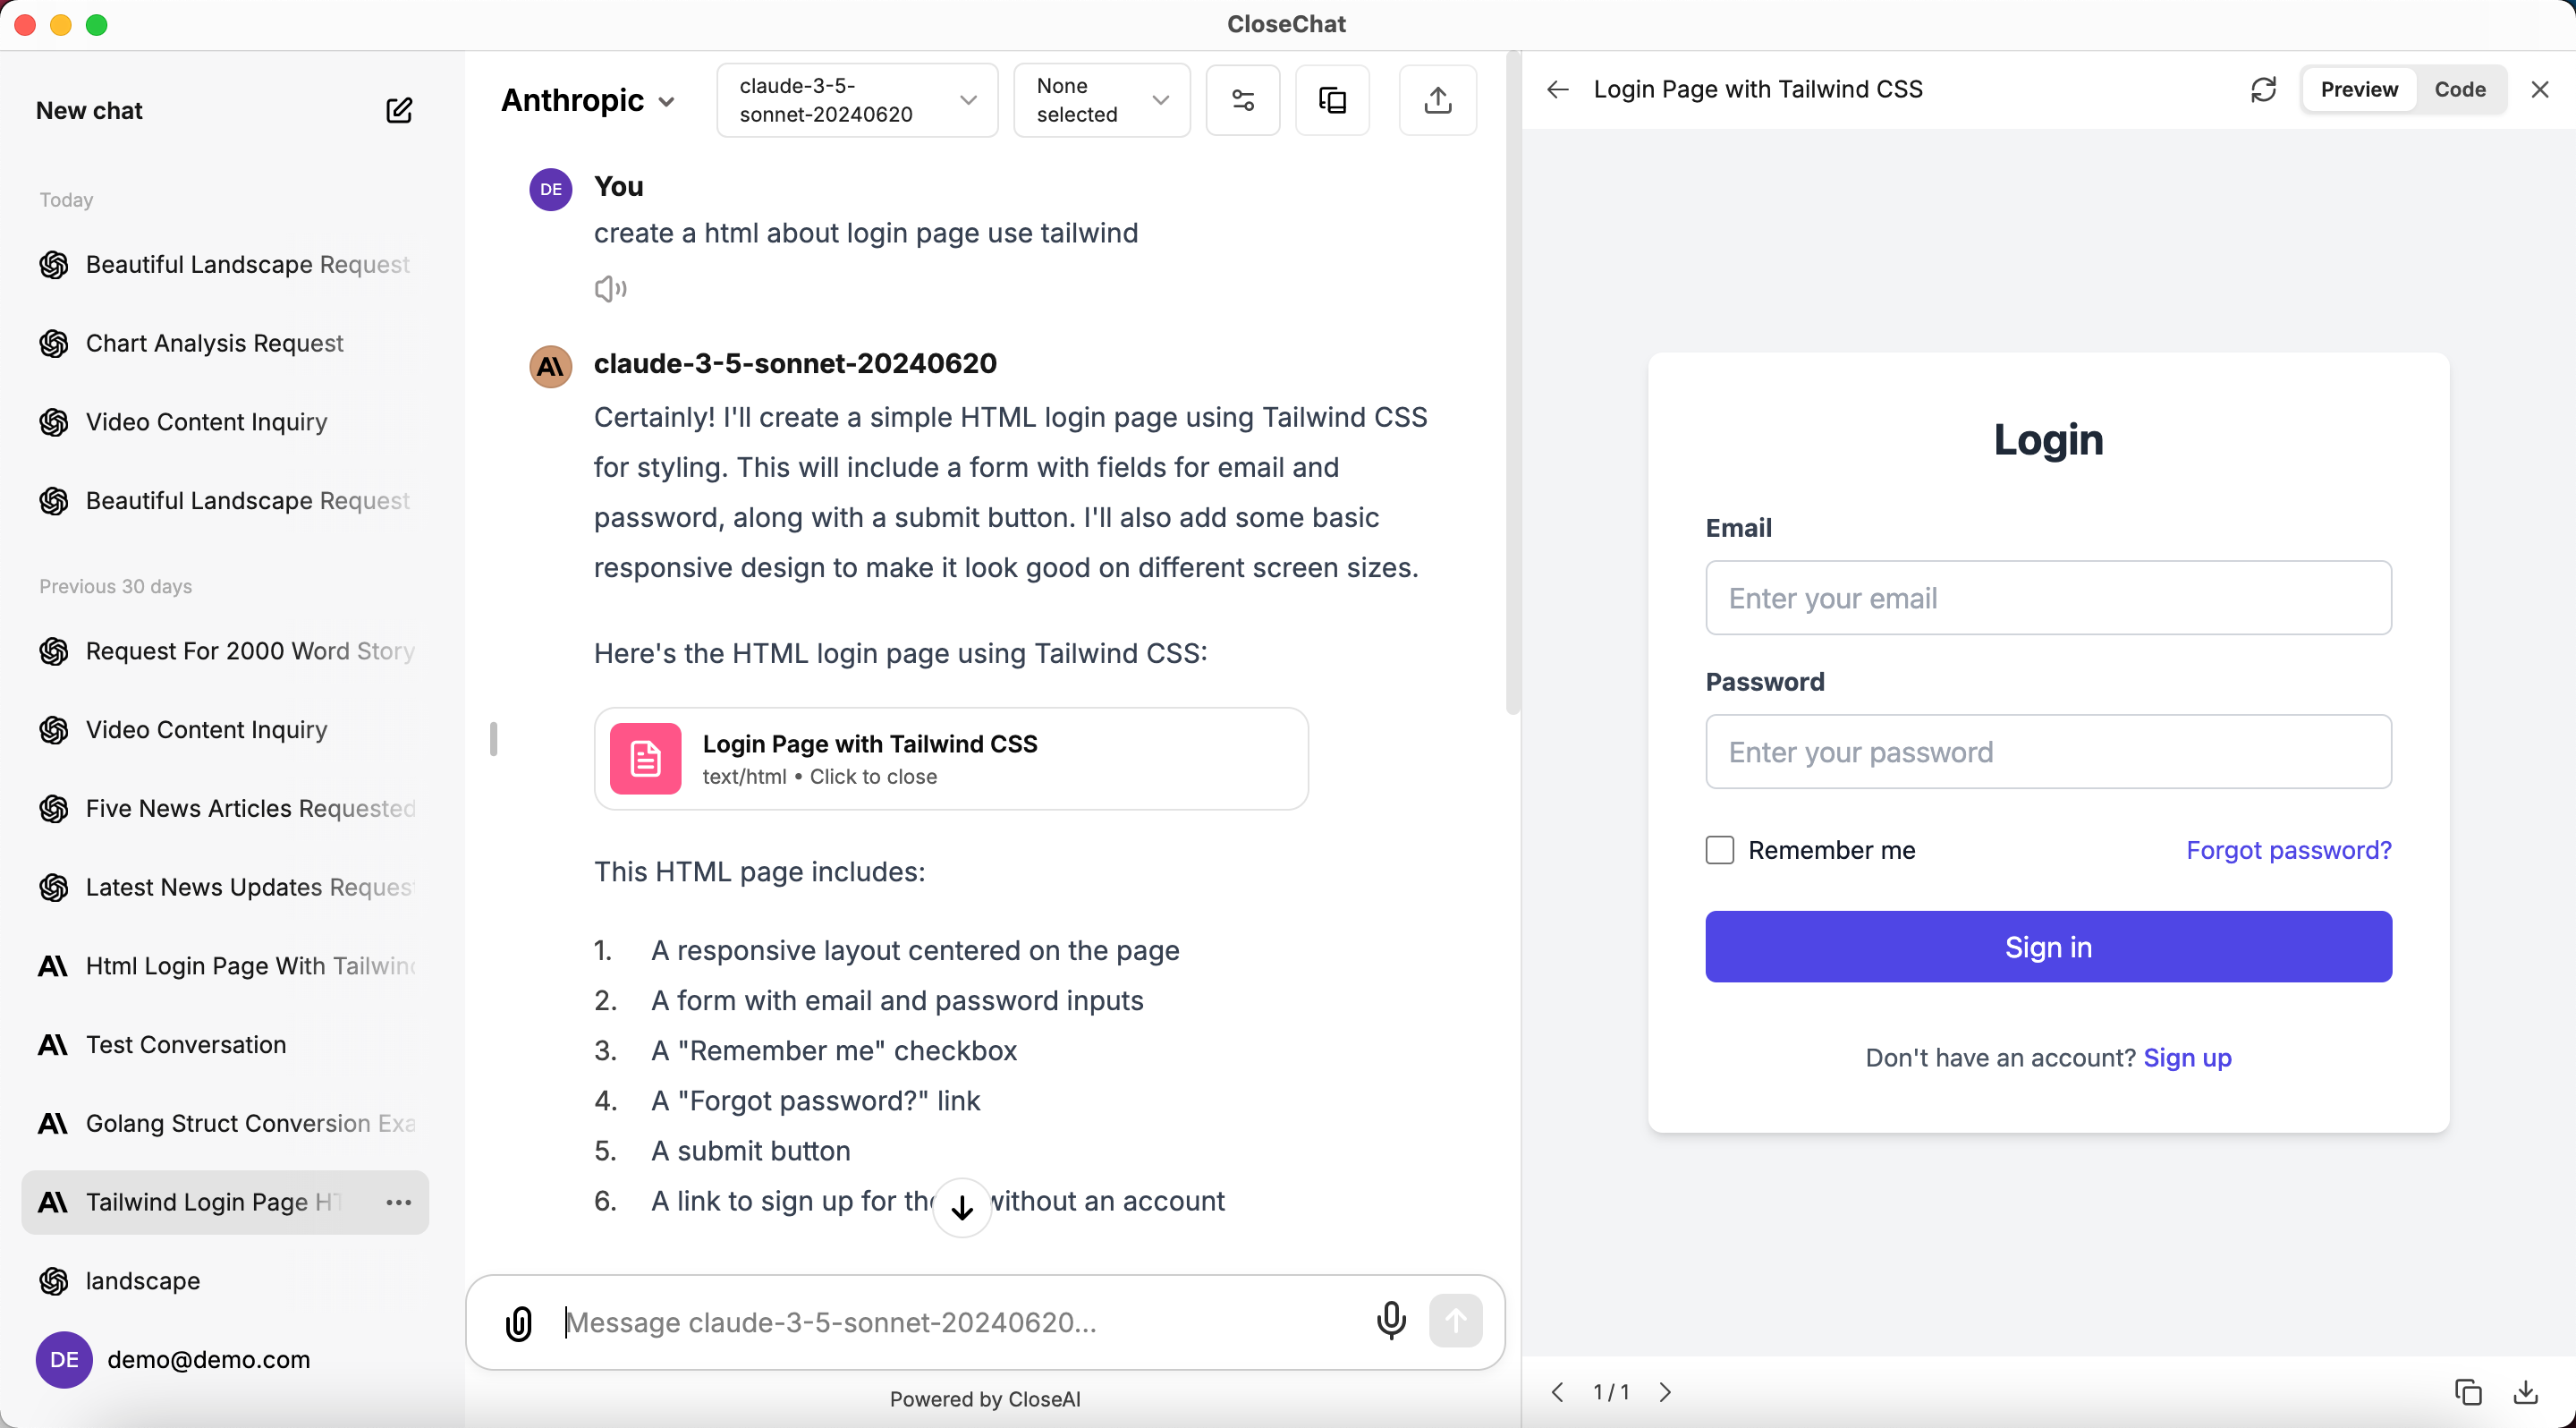Open the claude-3-5-sonnet model dropdown

(857, 100)
